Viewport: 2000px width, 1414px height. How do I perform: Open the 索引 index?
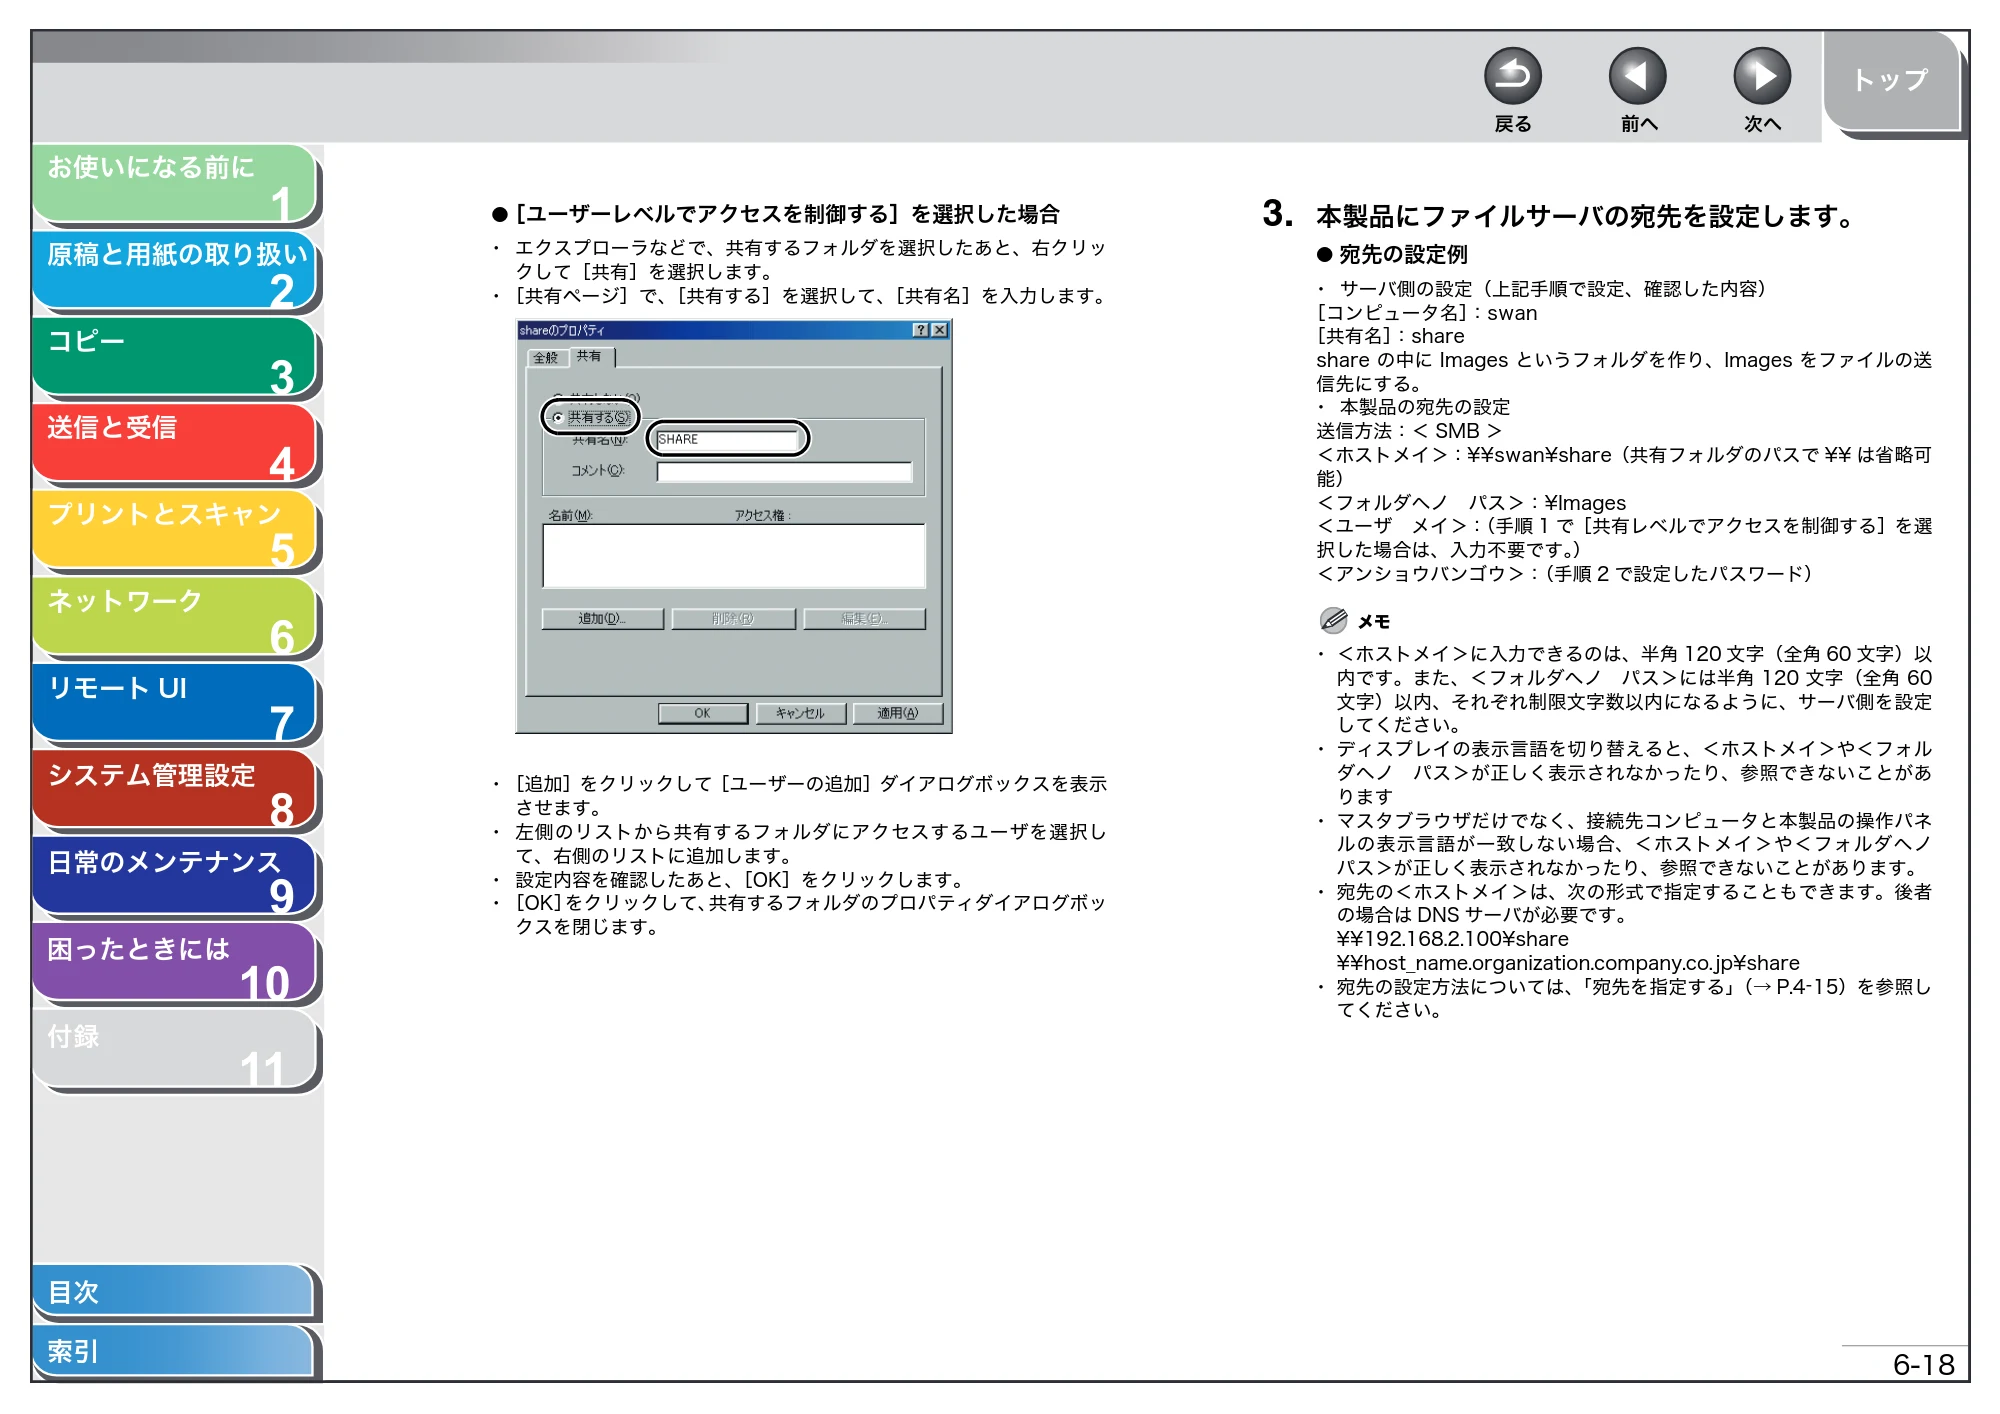[173, 1351]
